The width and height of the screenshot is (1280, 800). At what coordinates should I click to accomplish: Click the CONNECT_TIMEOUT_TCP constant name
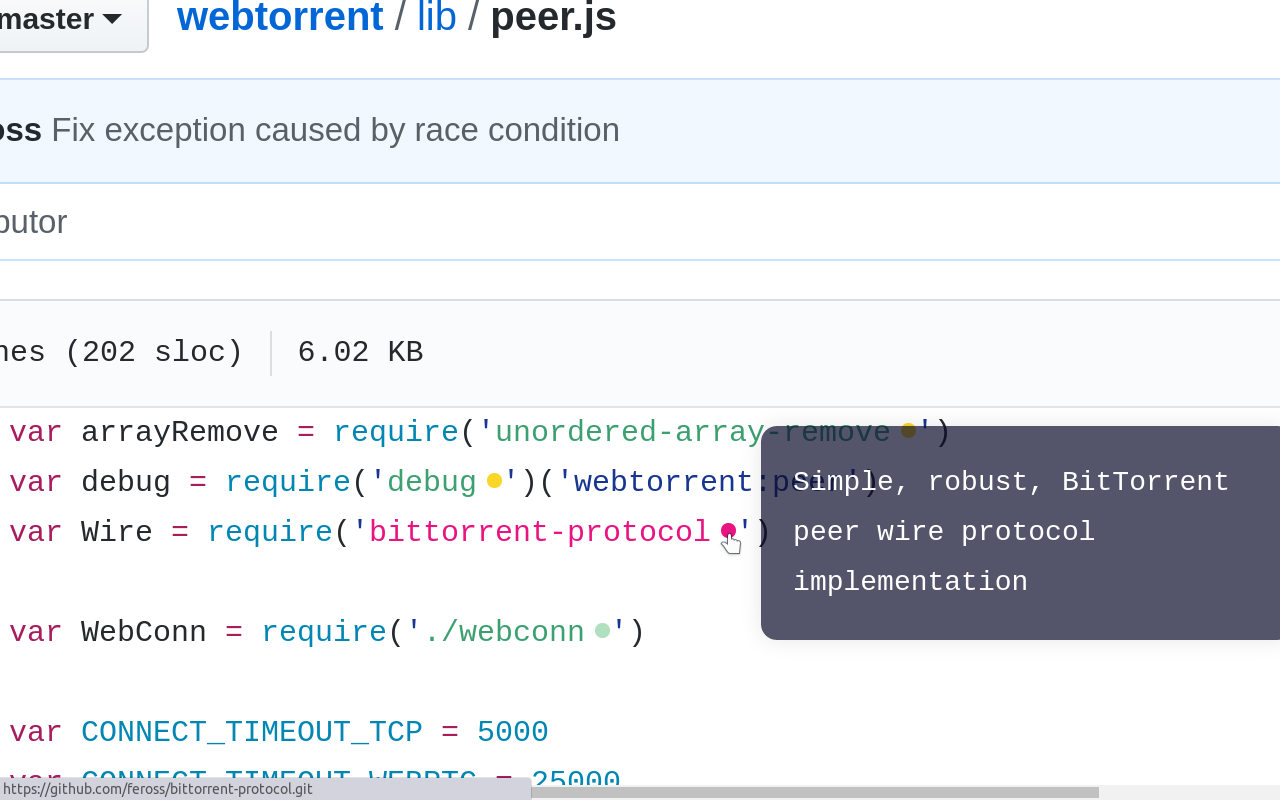click(252, 732)
